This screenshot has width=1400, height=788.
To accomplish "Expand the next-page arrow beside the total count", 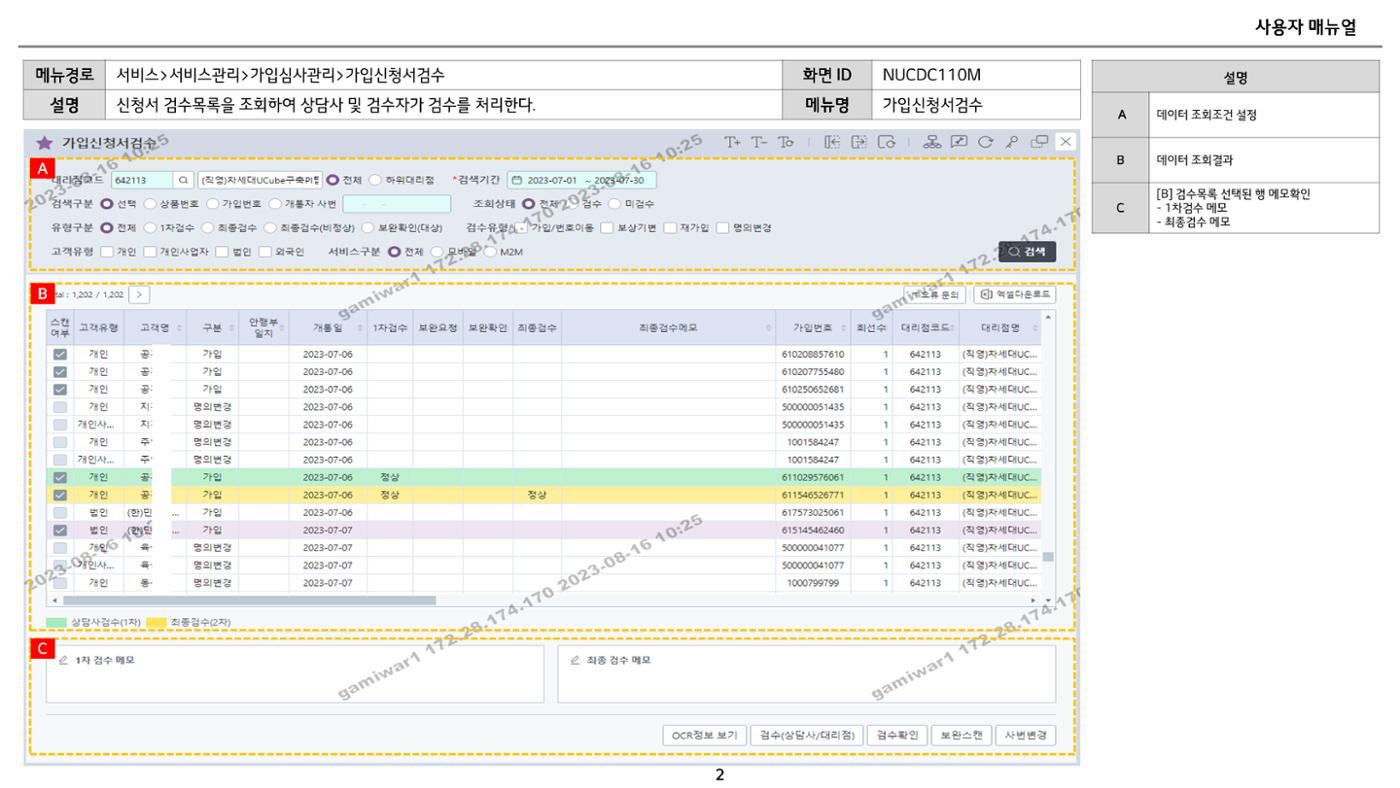I will pos(139,295).
